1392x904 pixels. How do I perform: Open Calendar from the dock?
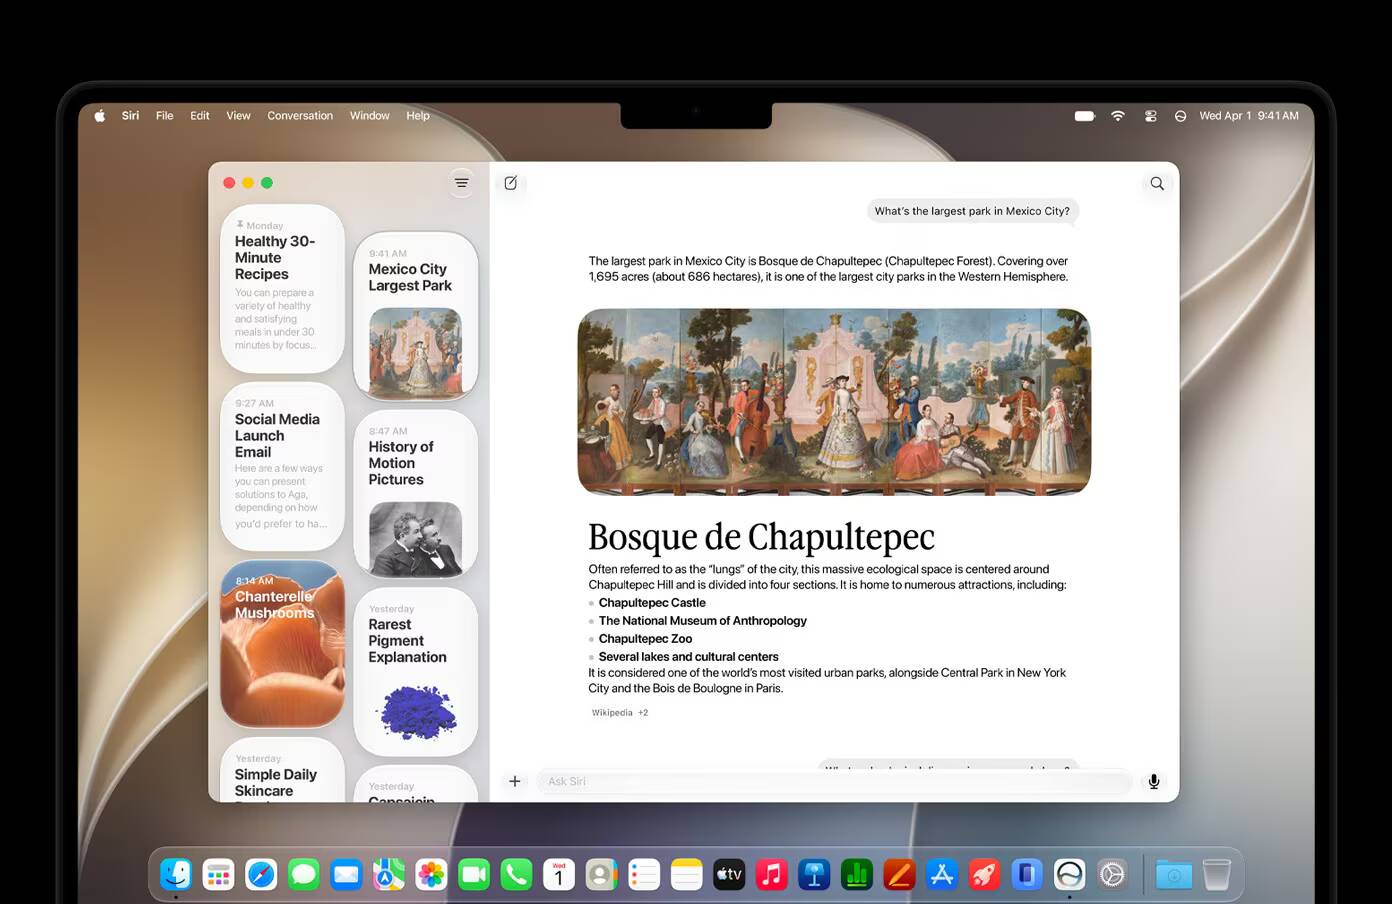coord(559,875)
